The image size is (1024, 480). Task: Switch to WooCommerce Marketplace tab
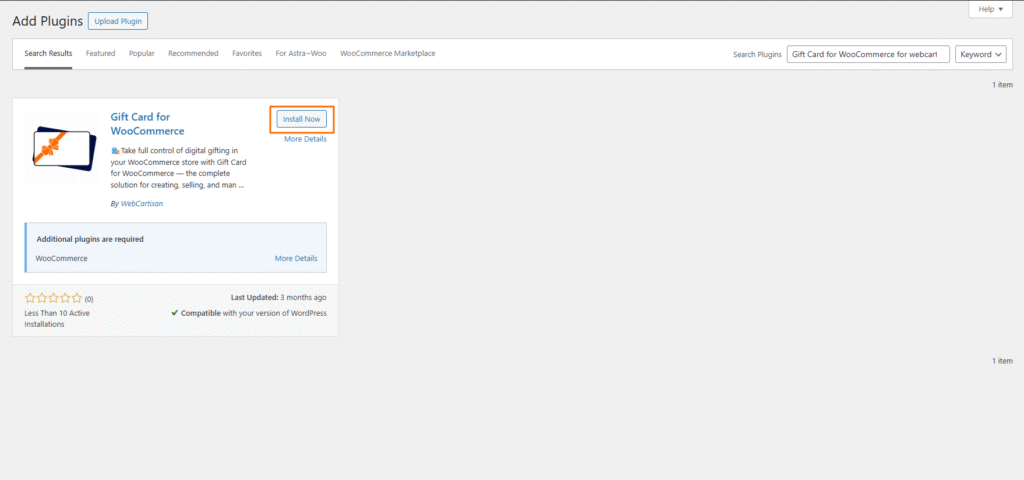click(x=387, y=53)
